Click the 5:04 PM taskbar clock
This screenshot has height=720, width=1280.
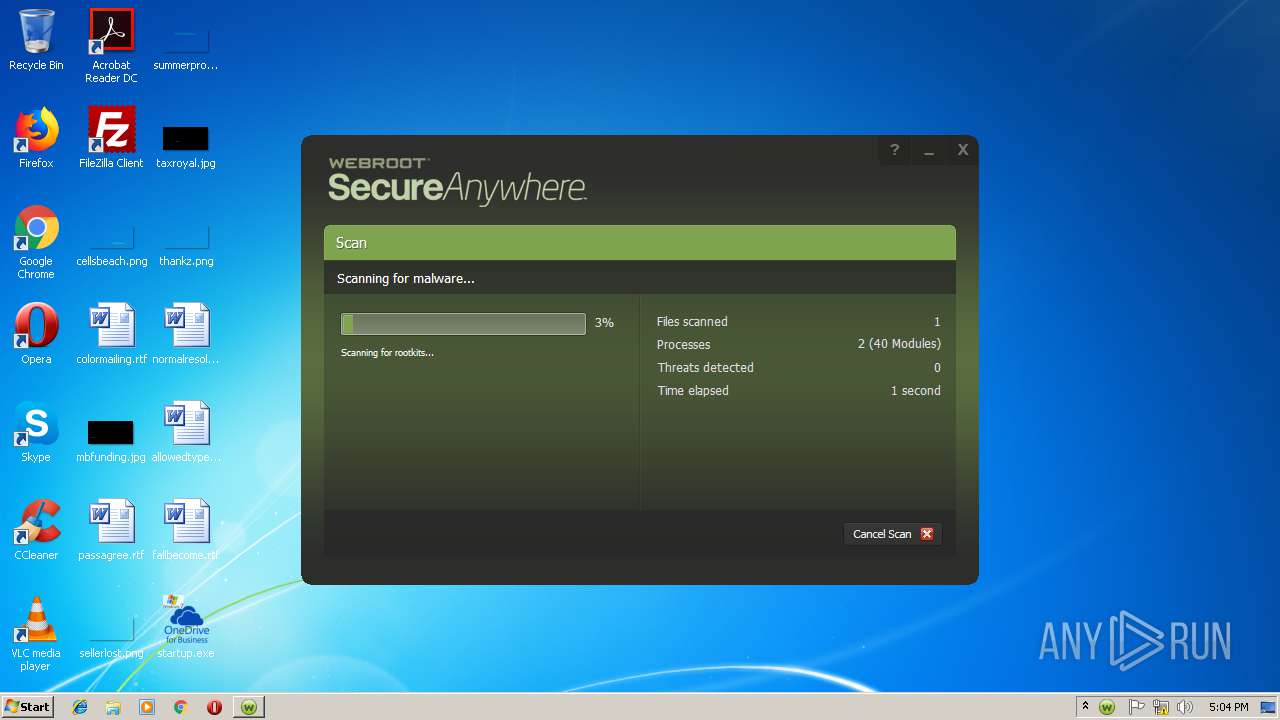click(x=1228, y=707)
